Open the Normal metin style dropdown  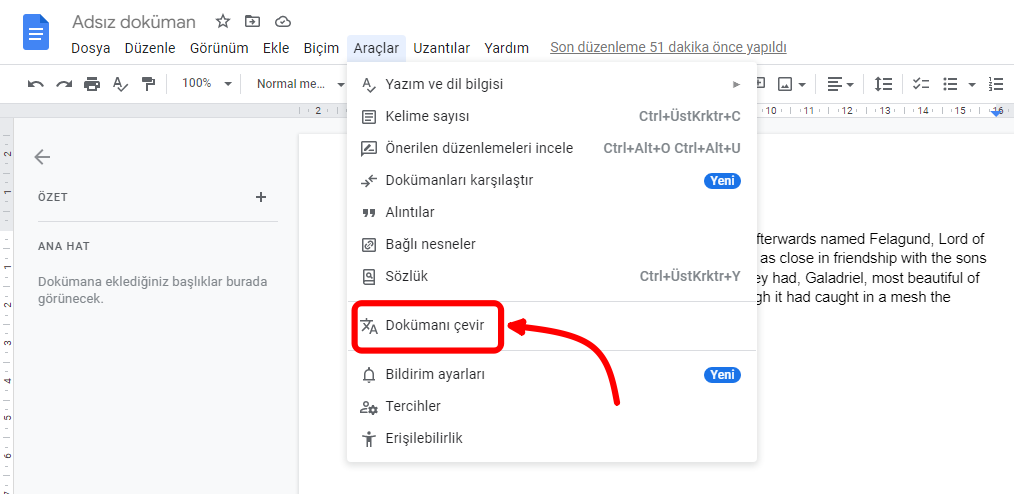point(297,84)
